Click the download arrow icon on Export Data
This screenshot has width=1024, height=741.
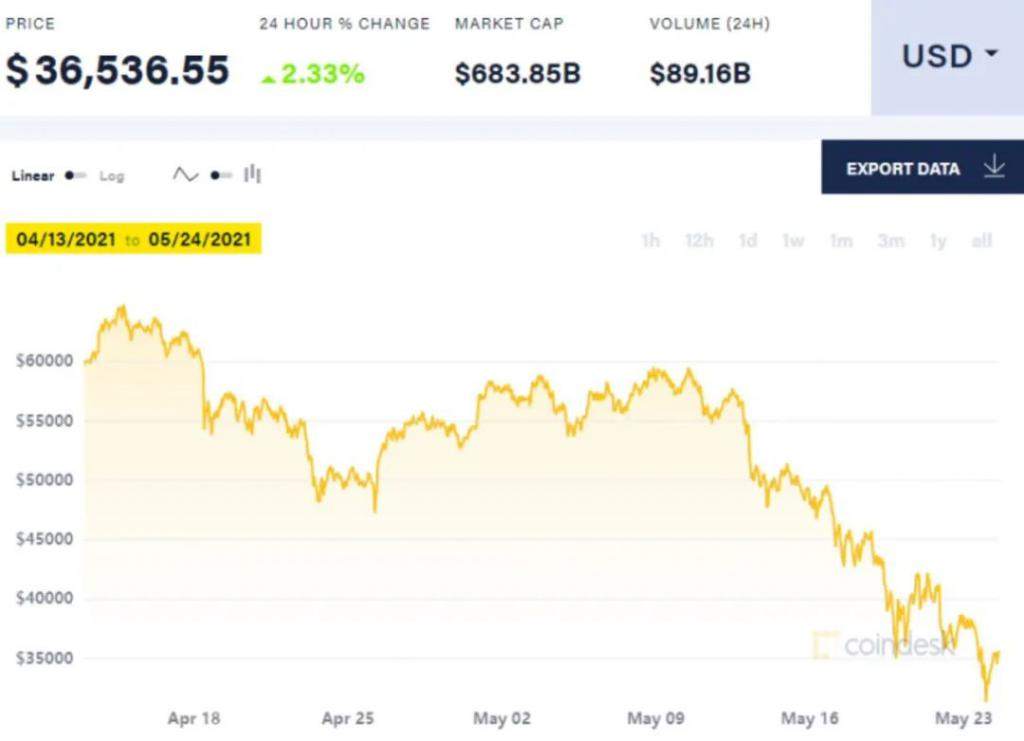click(x=994, y=167)
